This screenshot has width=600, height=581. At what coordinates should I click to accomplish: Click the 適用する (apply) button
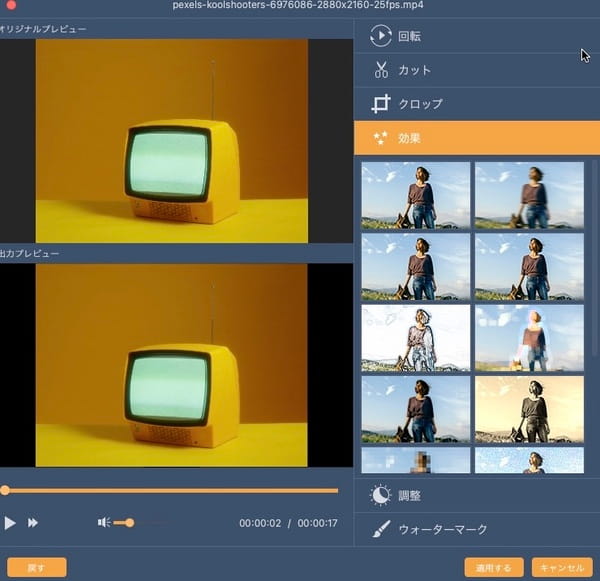point(494,568)
